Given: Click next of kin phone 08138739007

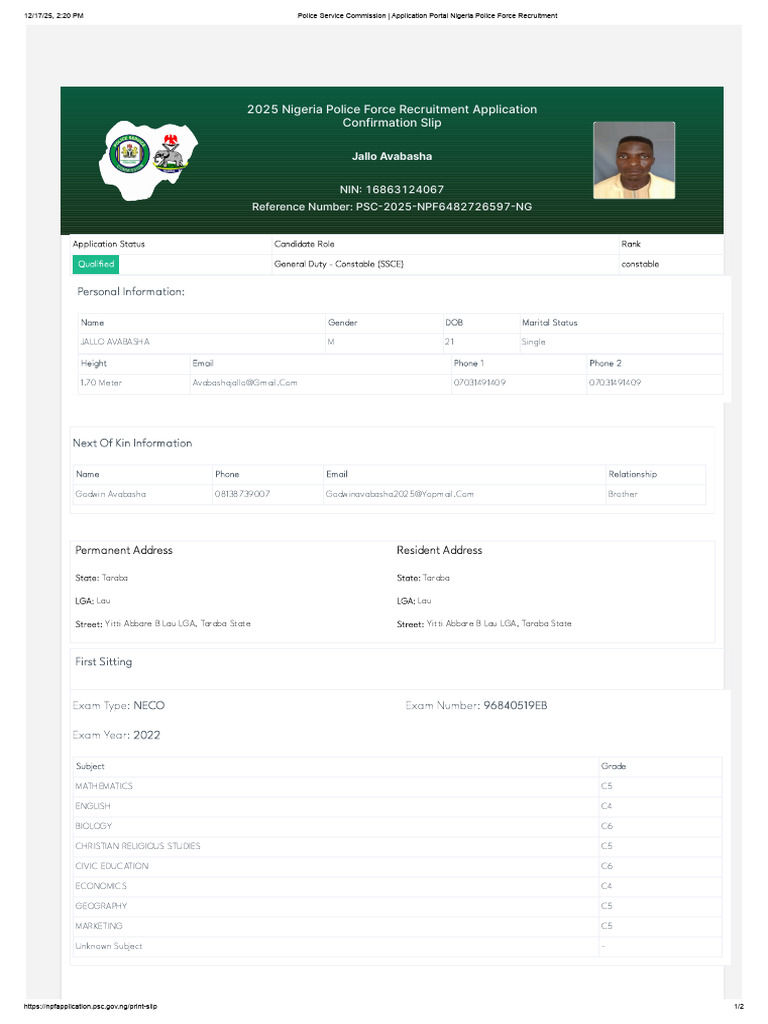Looking at the screenshot, I should pyautogui.click(x=242, y=494).
